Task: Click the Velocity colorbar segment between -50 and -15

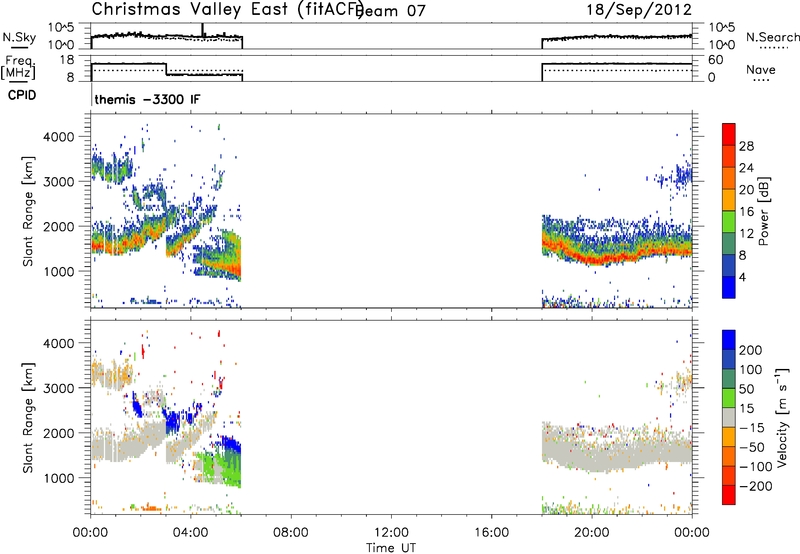Action: 729,437
